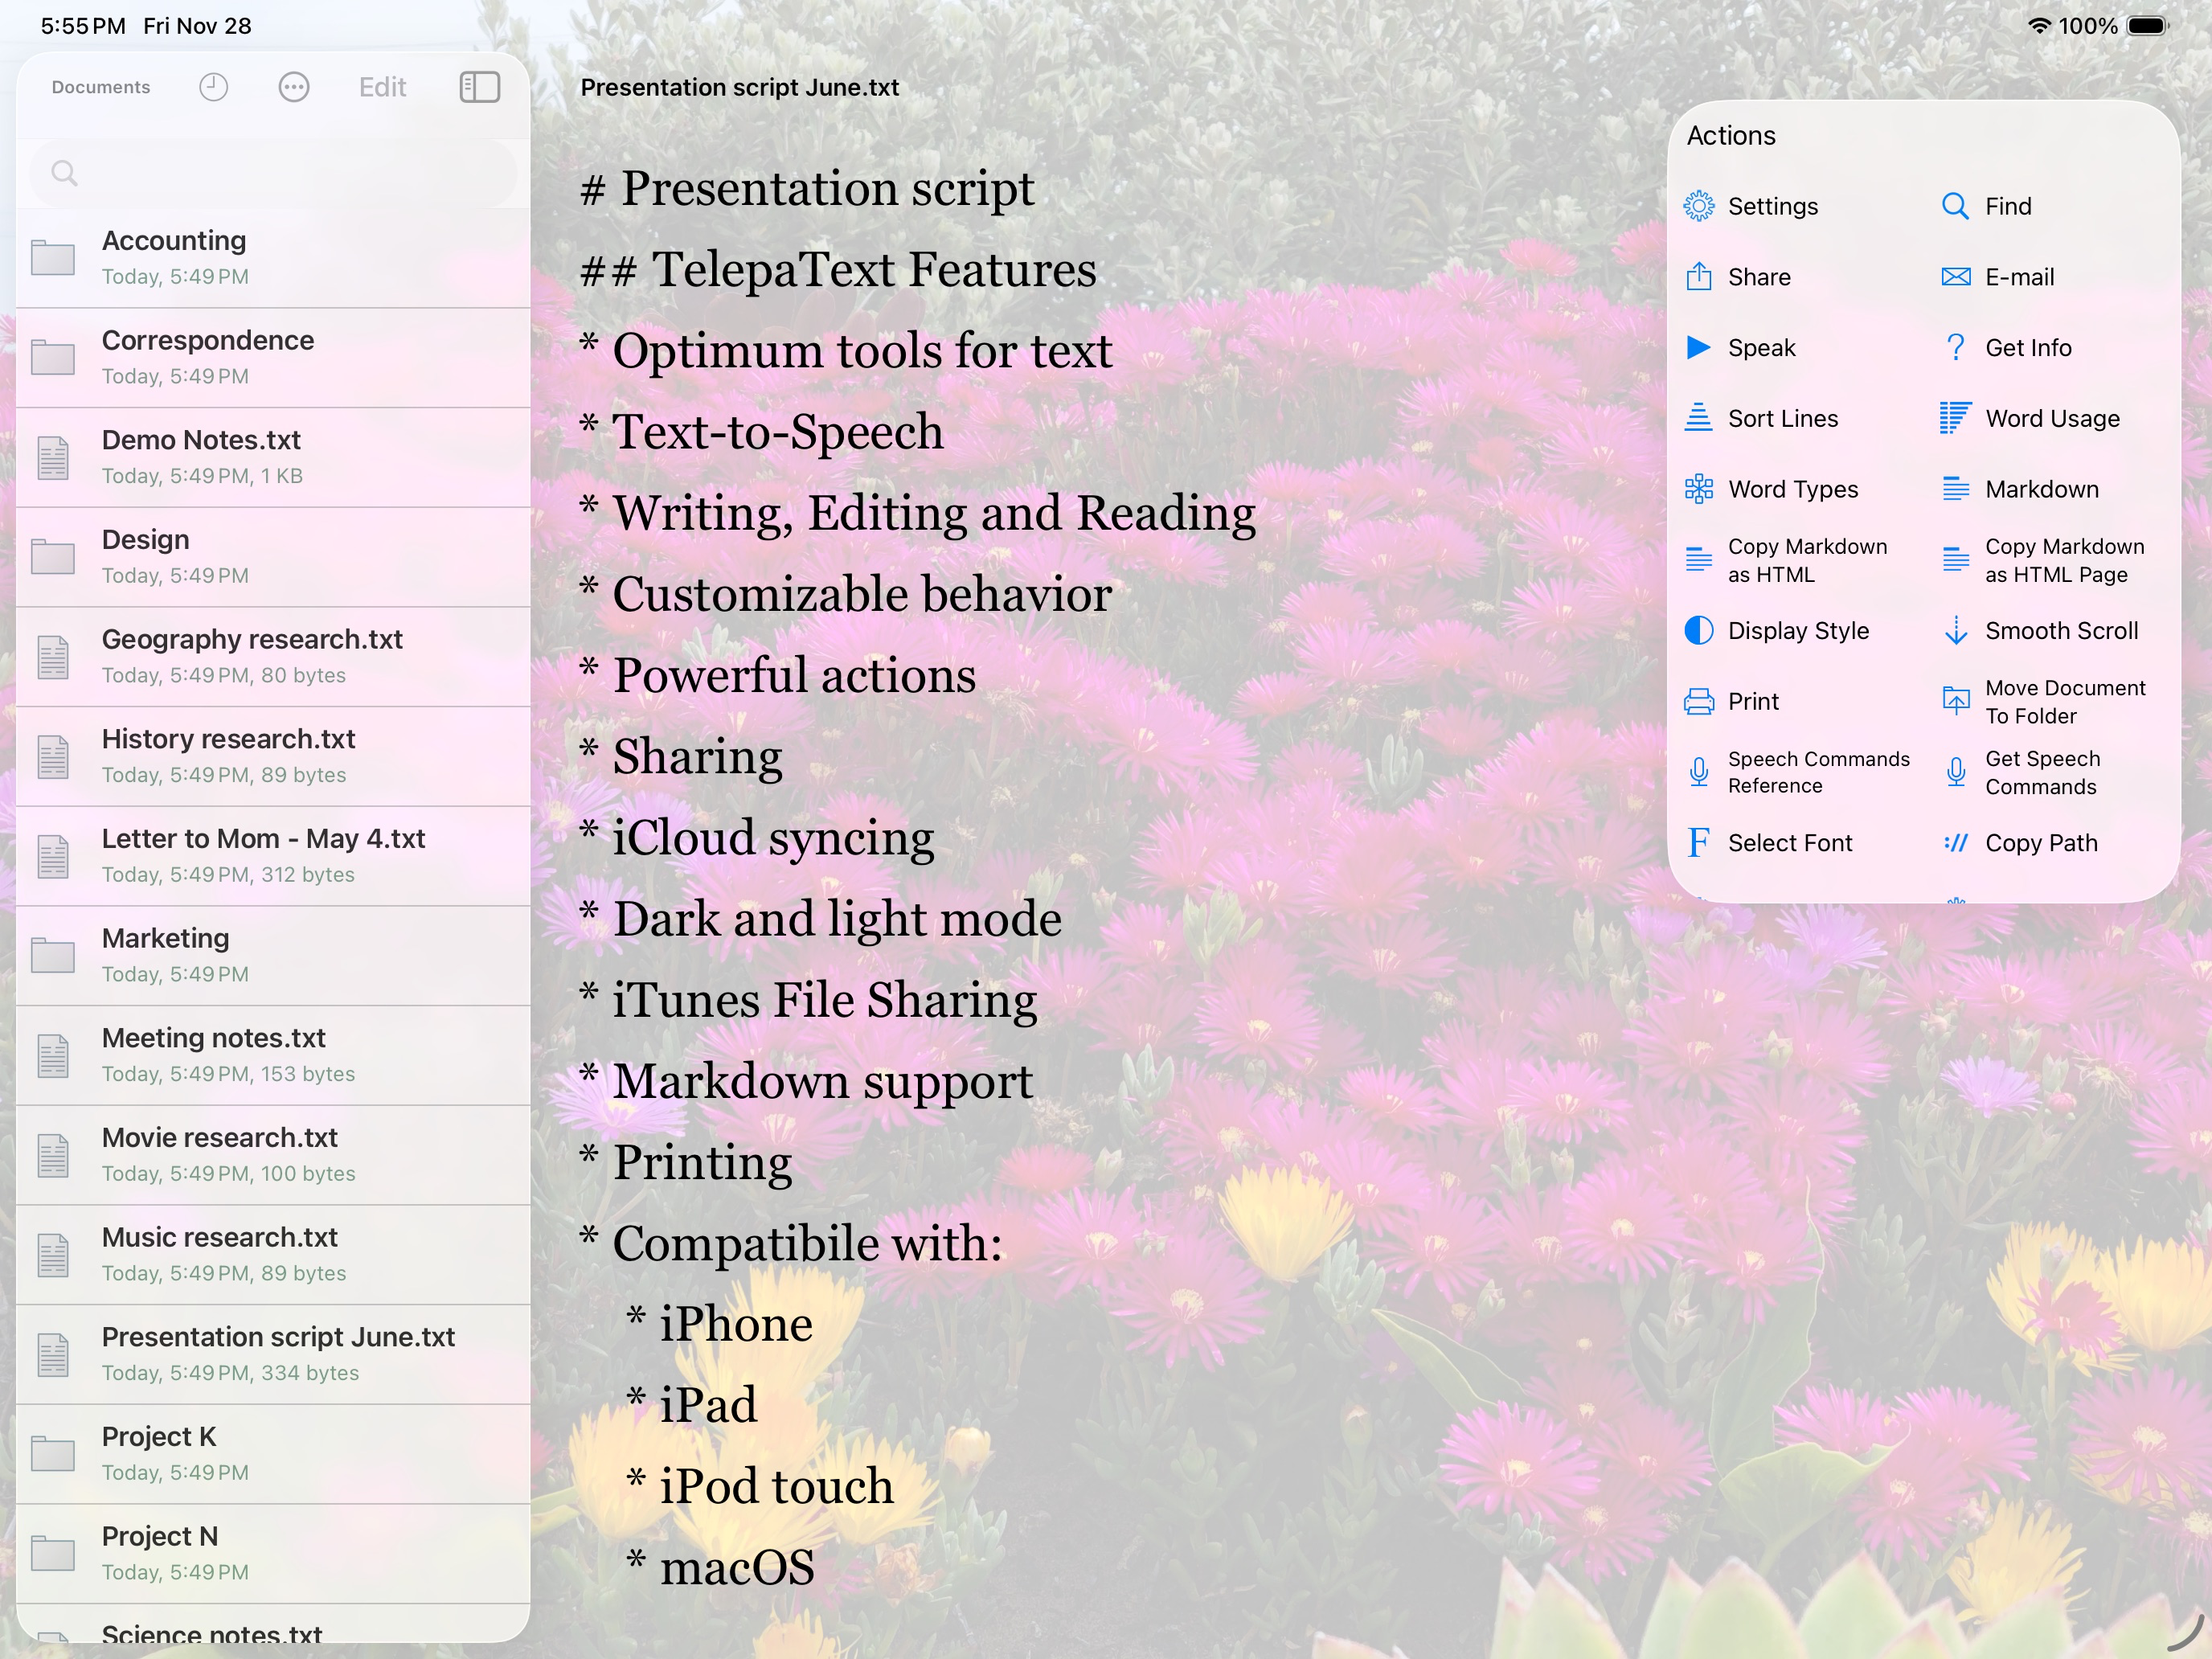Open the Accounting folder
The height and width of the screenshot is (1659, 2212).
tap(273, 258)
